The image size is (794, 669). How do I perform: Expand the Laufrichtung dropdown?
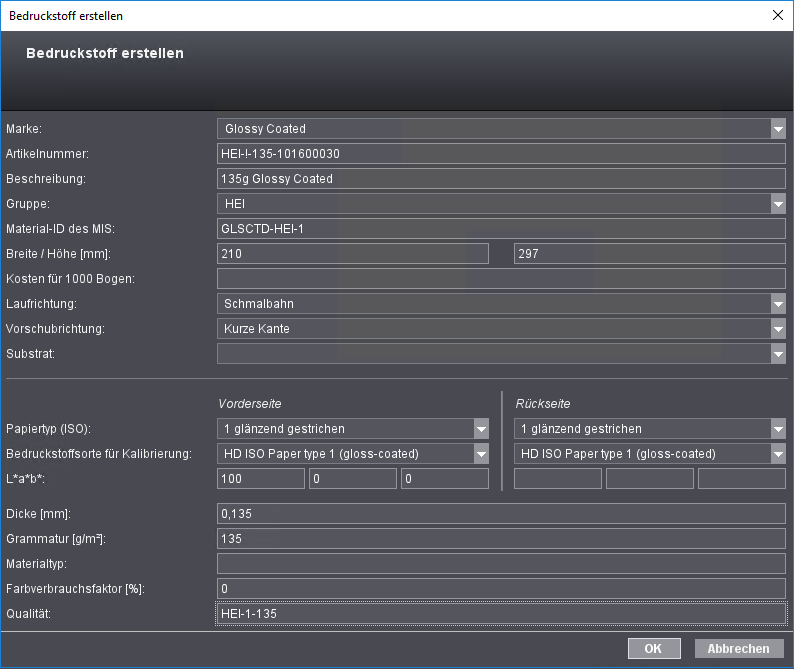pyautogui.click(x=778, y=304)
